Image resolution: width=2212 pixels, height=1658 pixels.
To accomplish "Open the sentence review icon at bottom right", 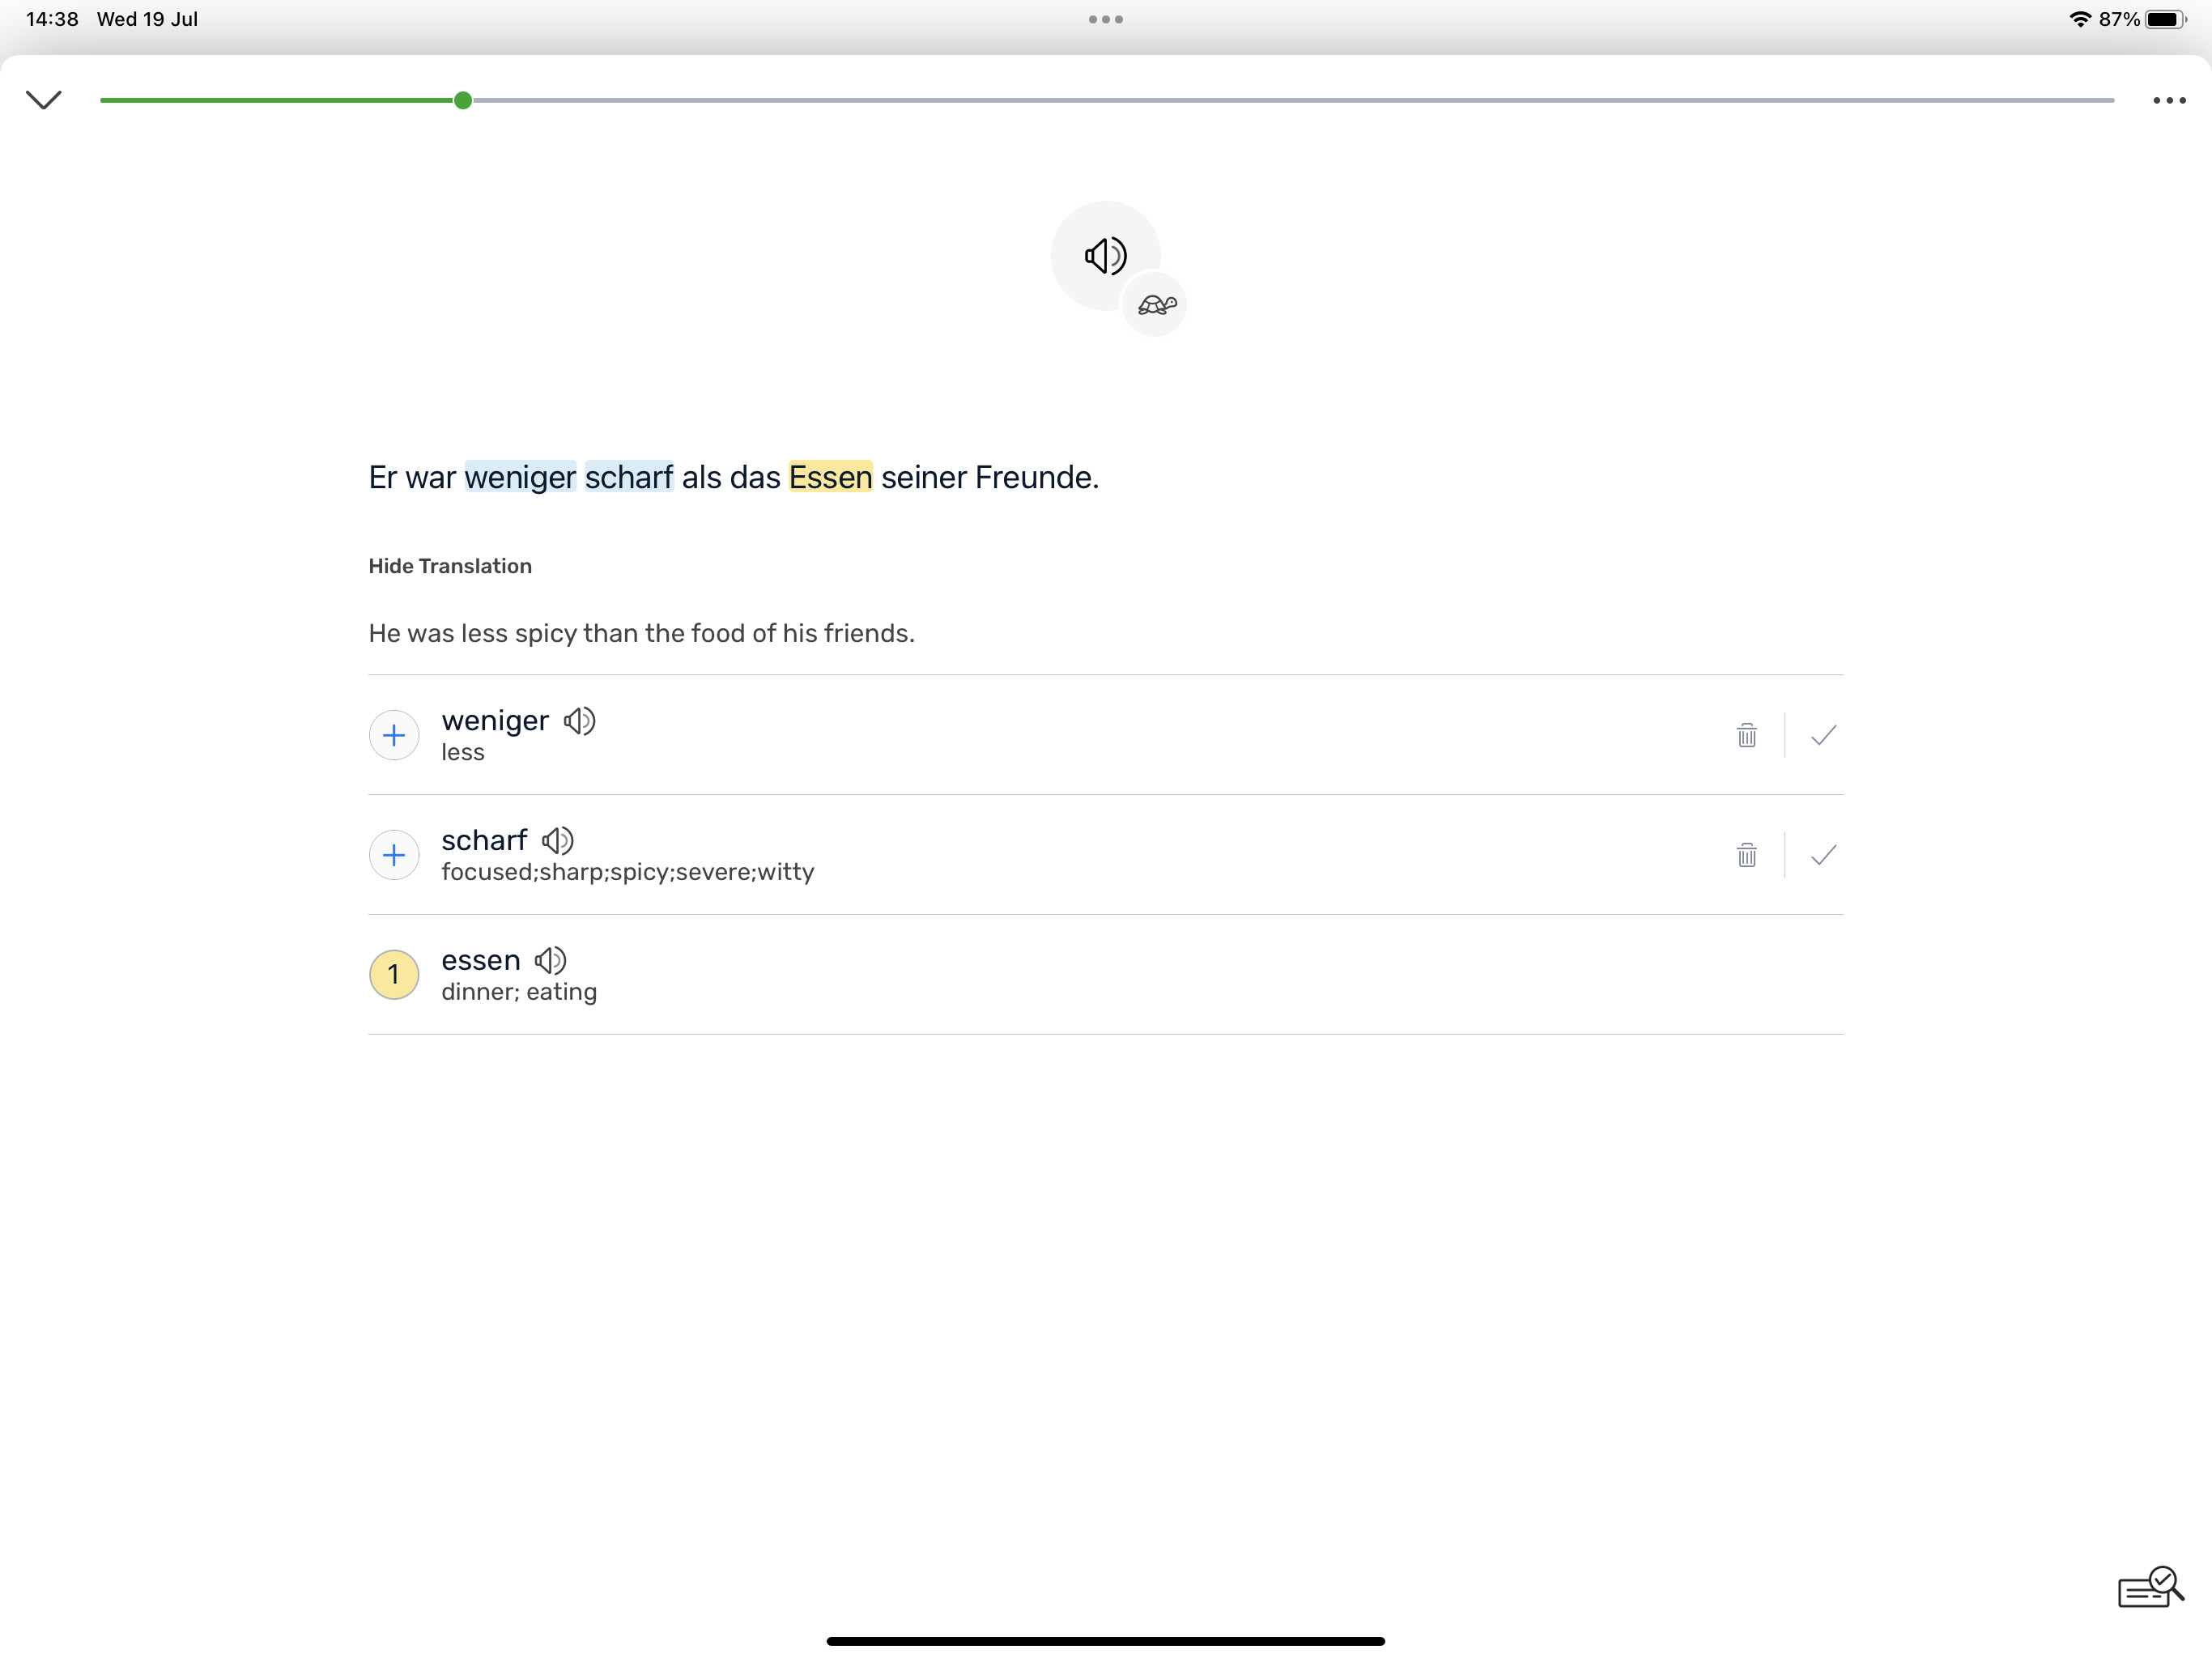I will pyautogui.click(x=2151, y=1587).
